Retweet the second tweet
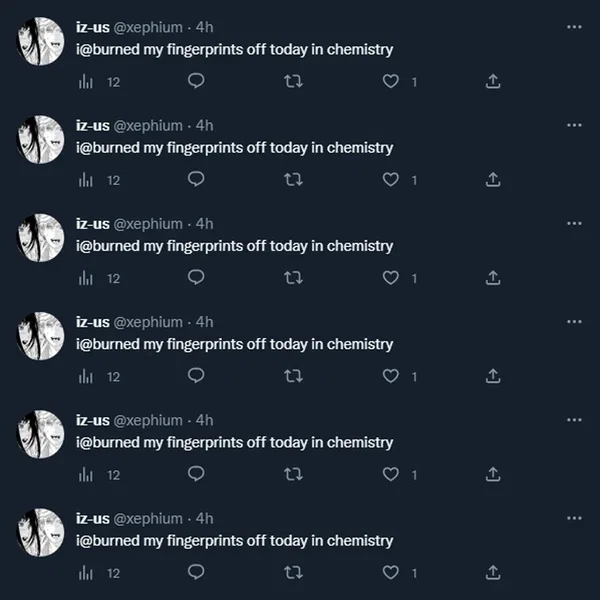The width and height of the screenshot is (600, 600). point(293,179)
